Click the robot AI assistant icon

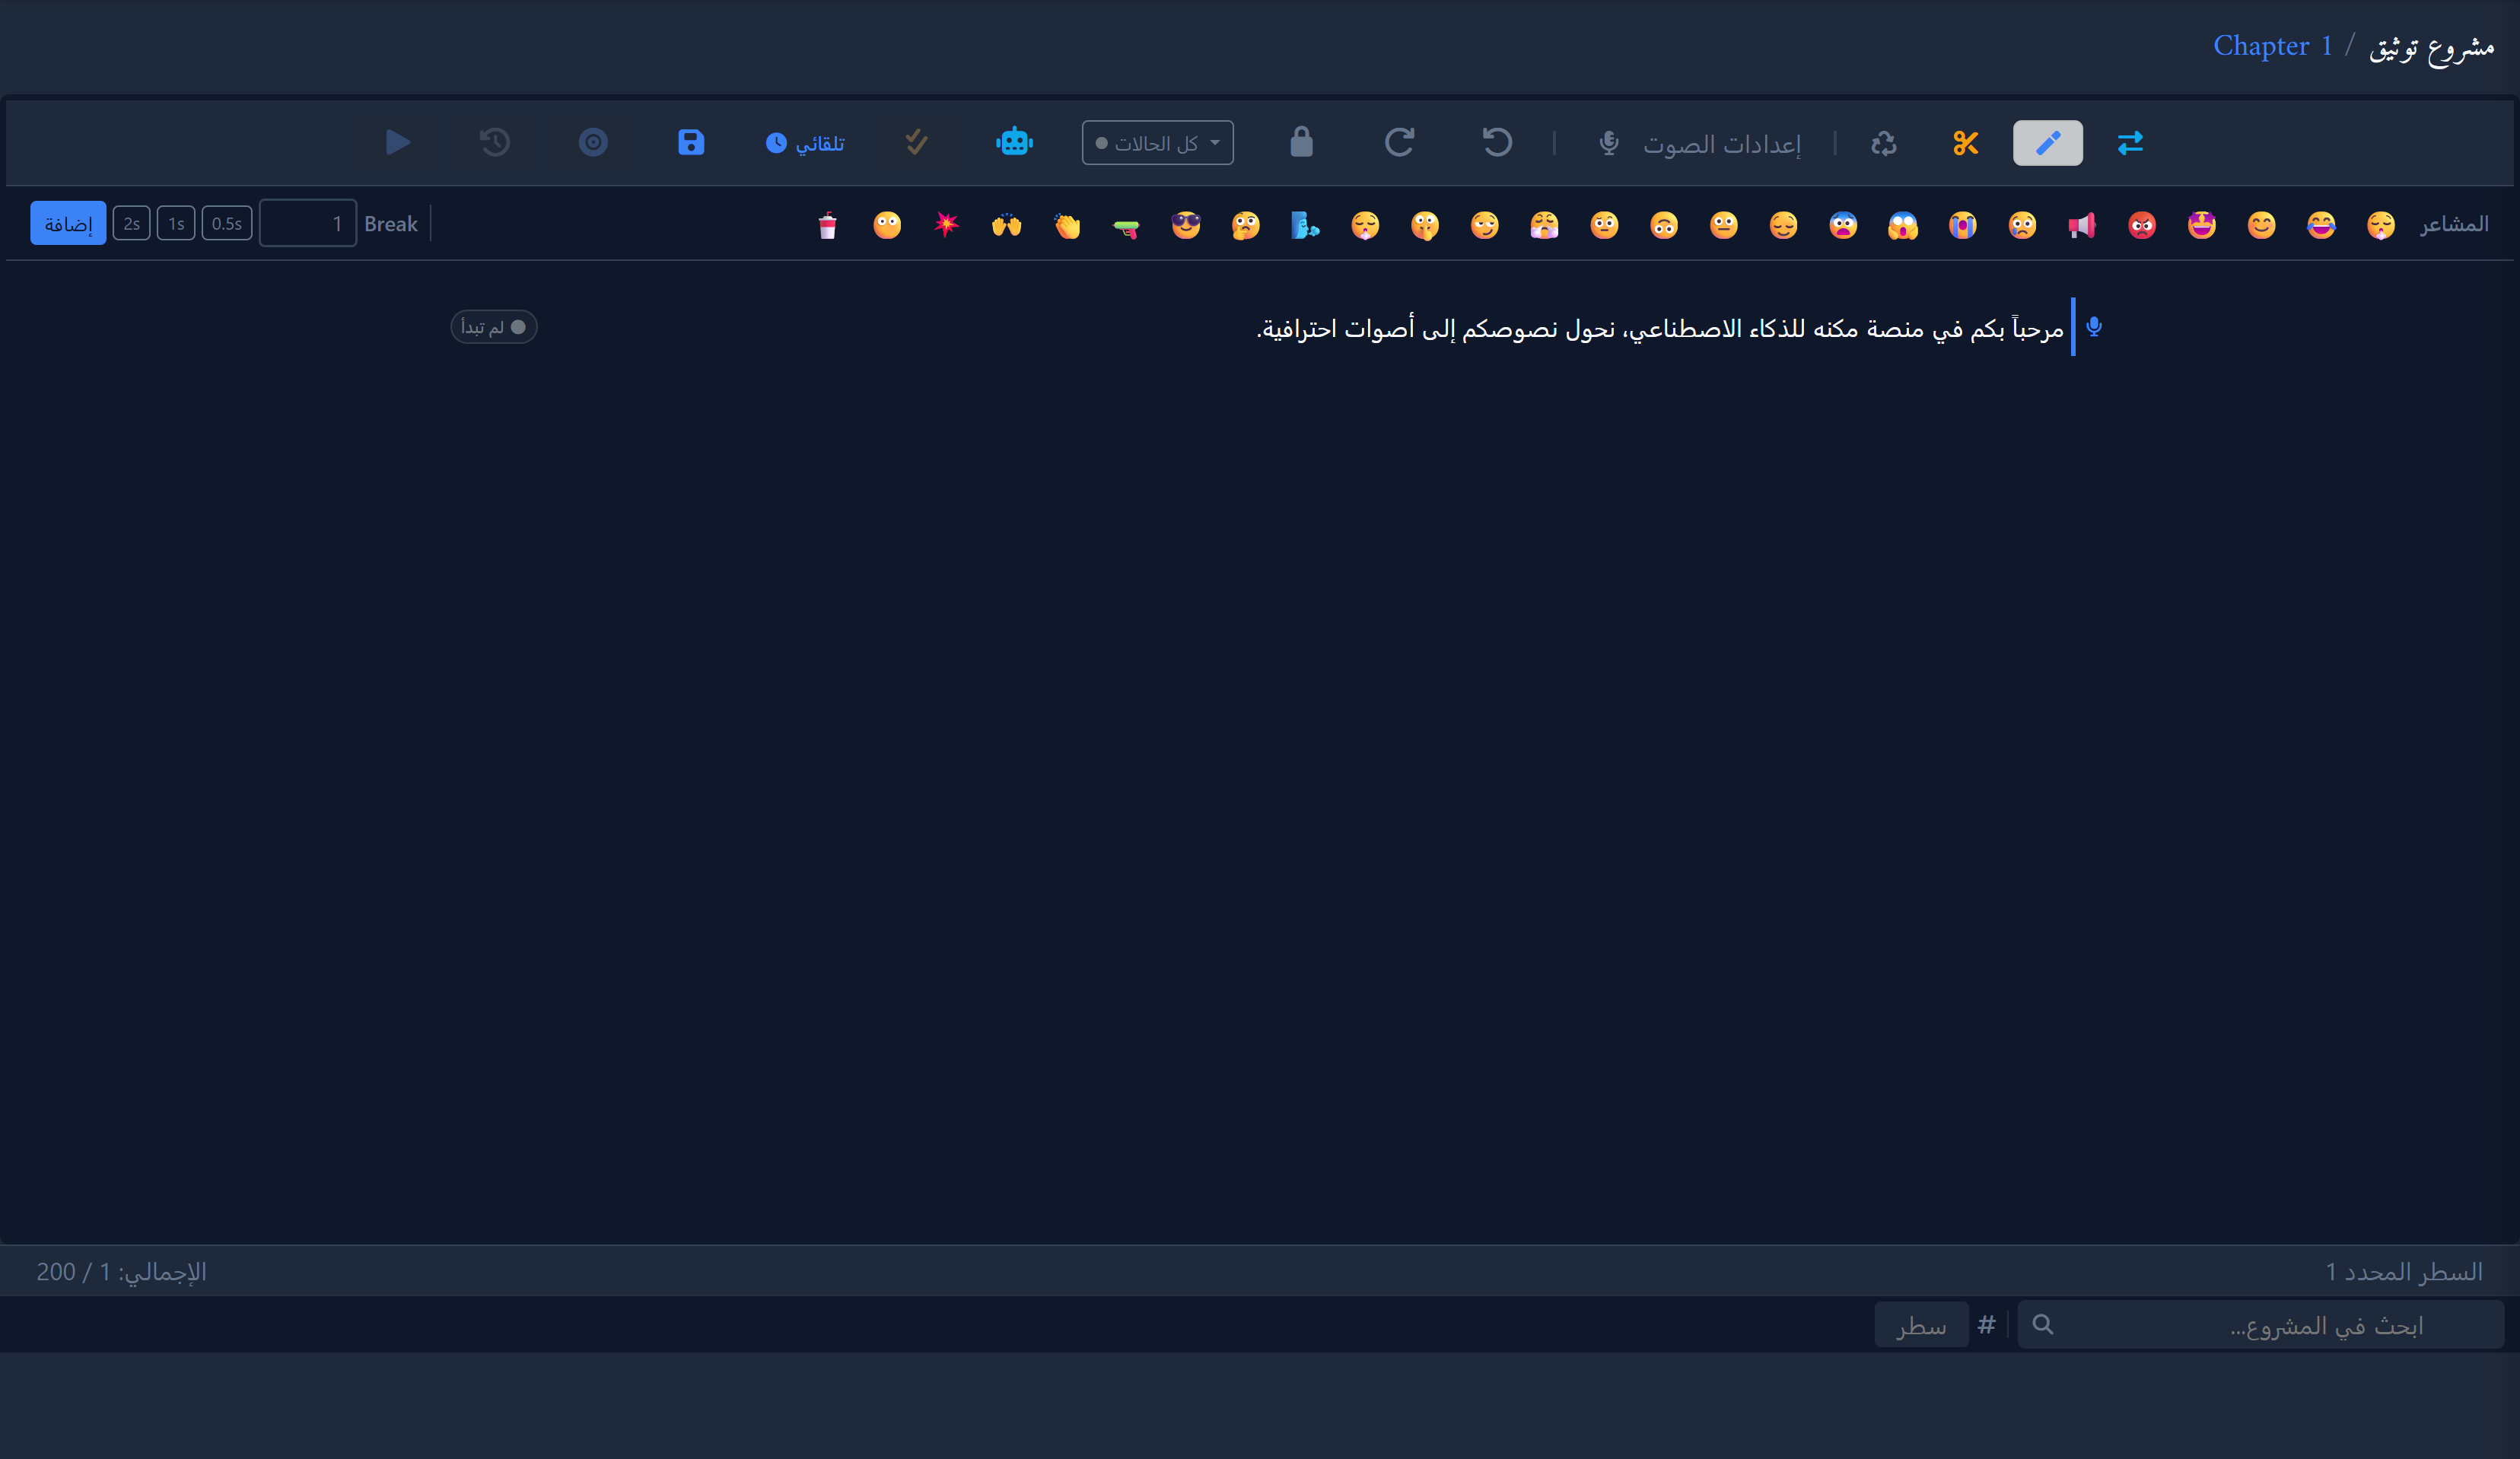pyautogui.click(x=1014, y=142)
